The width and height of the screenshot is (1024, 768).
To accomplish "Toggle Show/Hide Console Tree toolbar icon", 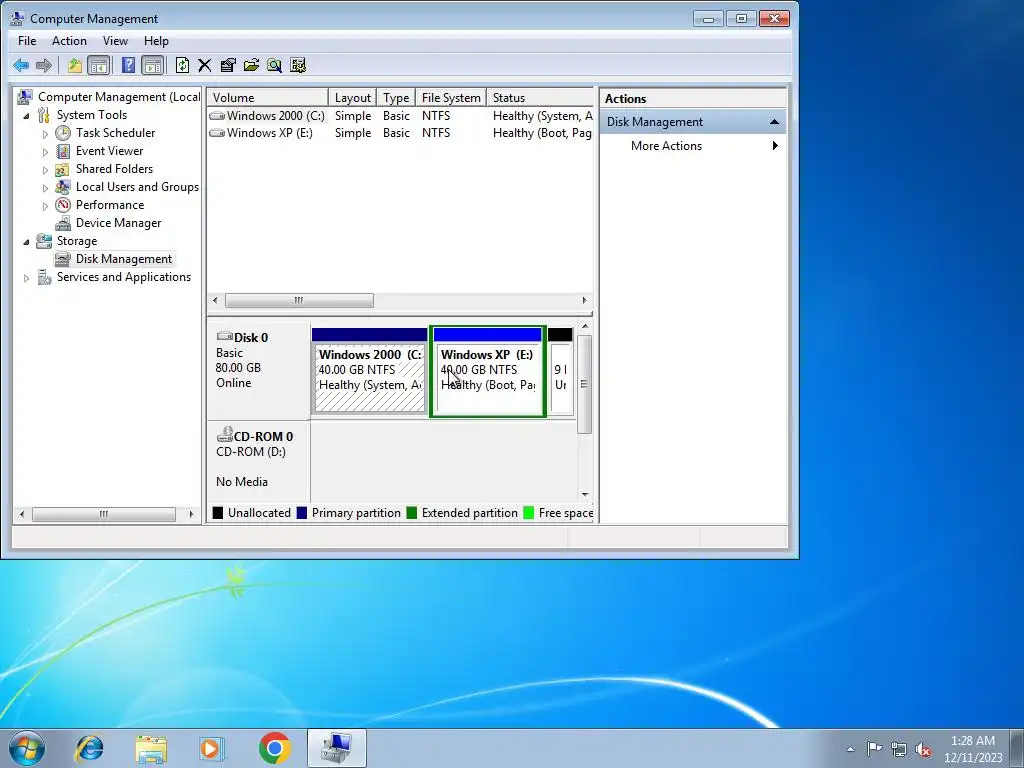I will 99,65.
